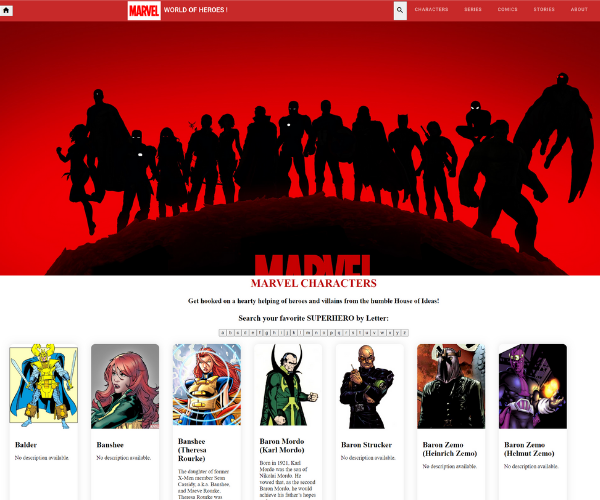Click Baron Zemo (Heinrich Zemo) image
Viewport: 600px width, 500px height.
[451, 386]
